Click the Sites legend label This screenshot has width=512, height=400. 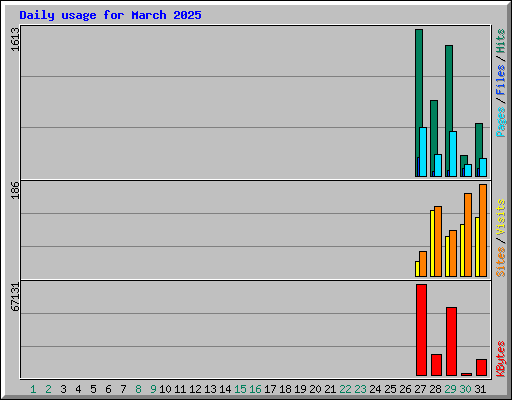click(x=500, y=262)
